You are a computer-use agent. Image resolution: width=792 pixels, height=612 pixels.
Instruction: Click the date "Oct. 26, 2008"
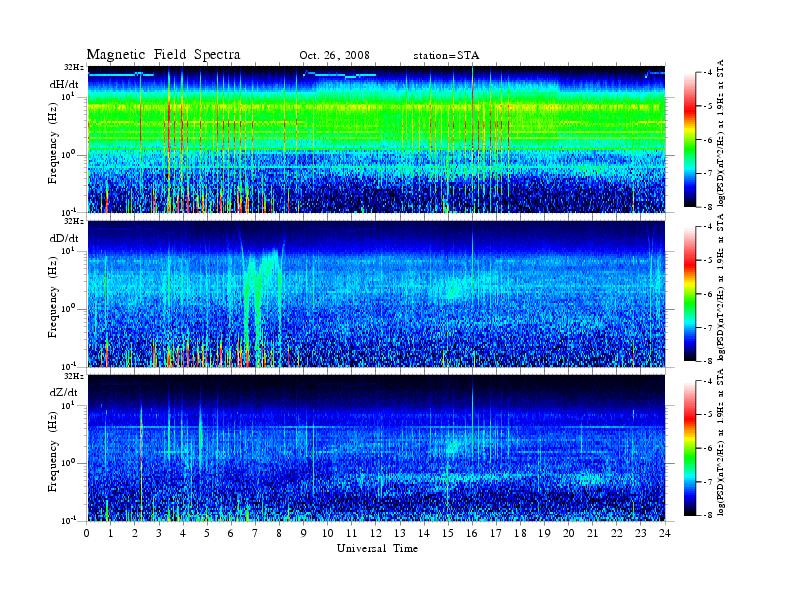(x=334, y=55)
